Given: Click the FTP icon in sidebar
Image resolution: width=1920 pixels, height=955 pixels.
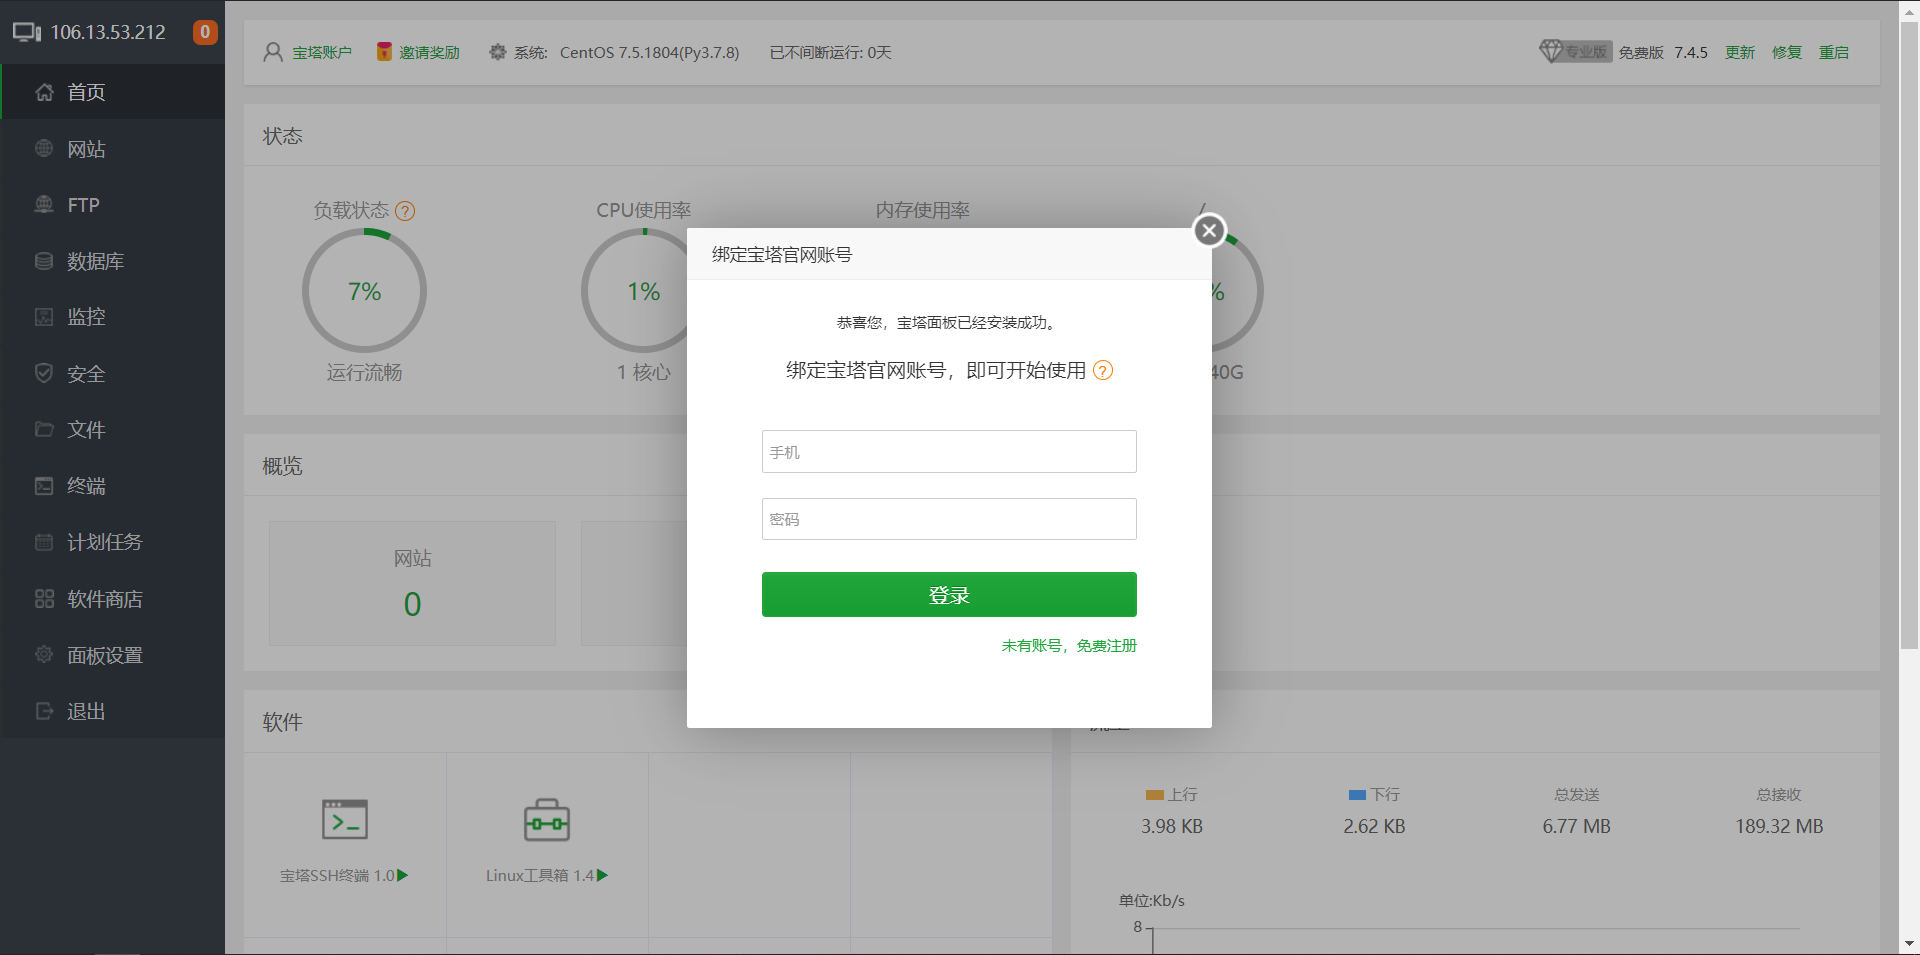Looking at the screenshot, I should (44, 204).
